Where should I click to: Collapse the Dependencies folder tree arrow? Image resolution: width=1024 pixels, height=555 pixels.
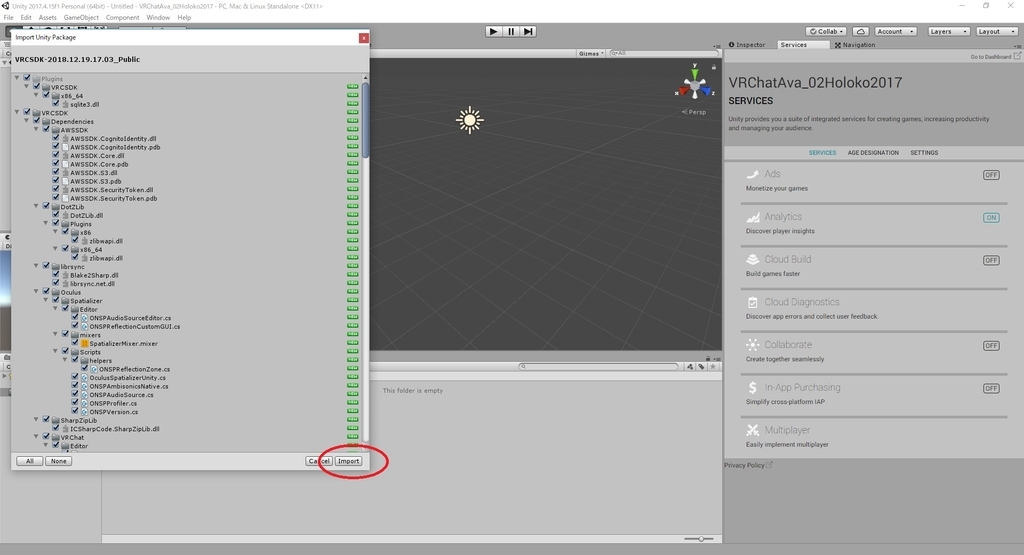click(27, 121)
